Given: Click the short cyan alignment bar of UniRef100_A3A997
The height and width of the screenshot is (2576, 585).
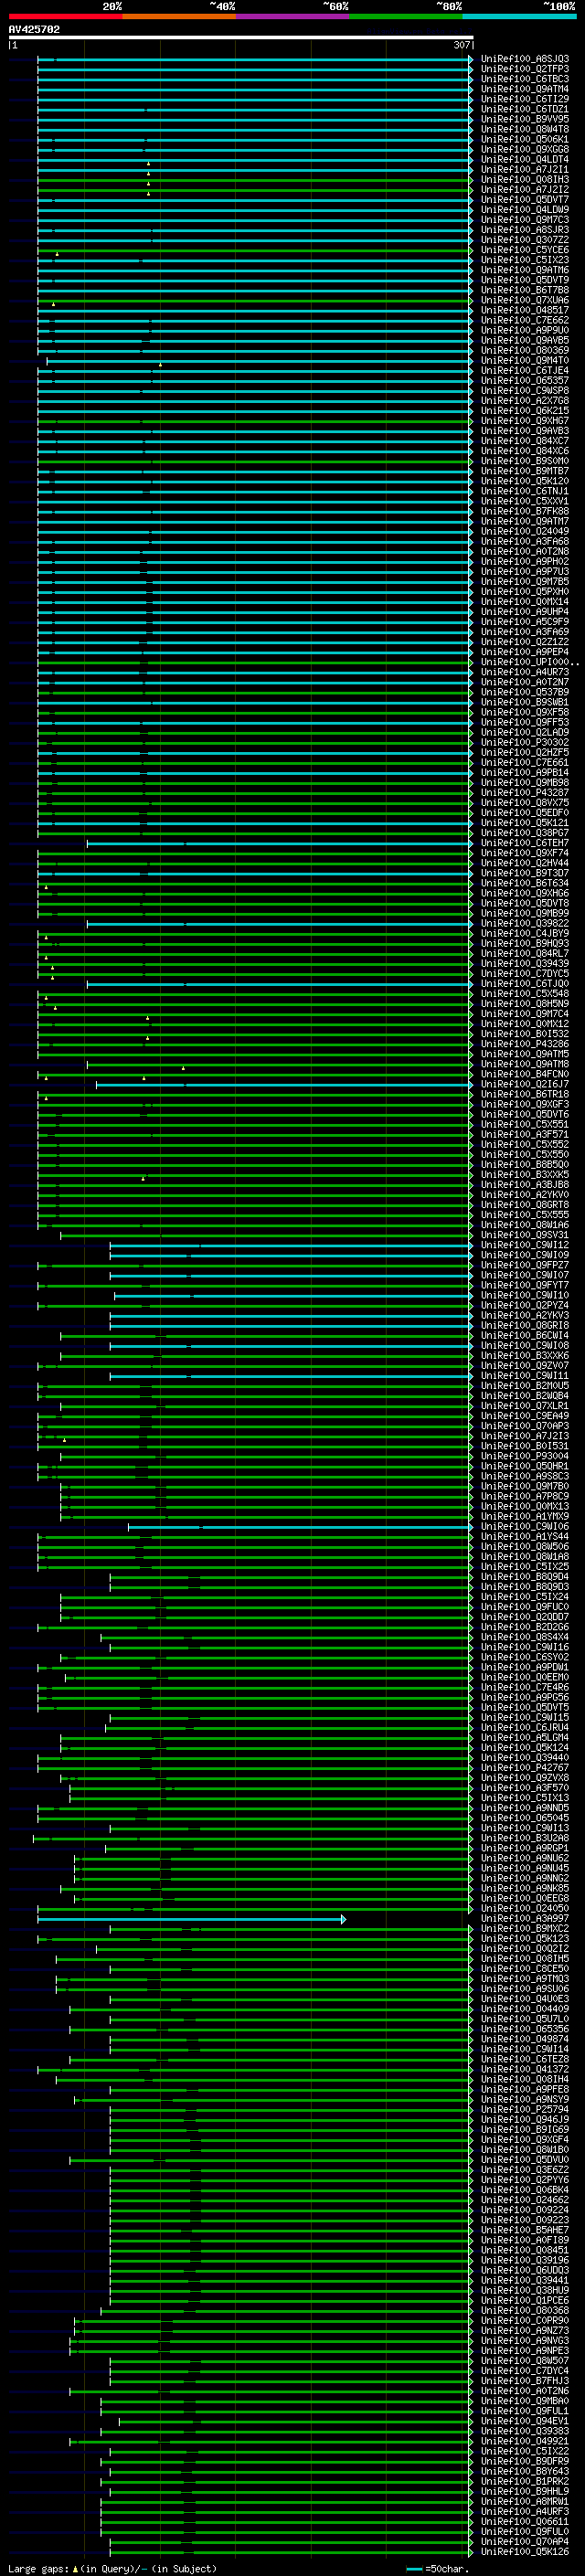Looking at the screenshot, I should [x=191, y=1918].
